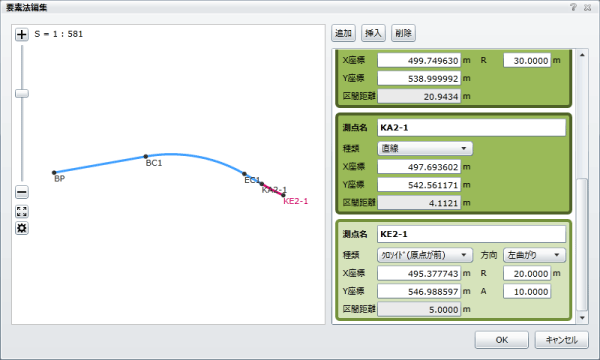Click X座標 field 497.693602
The height and width of the screenshot is (360, 600).
(x=419, y=167)
